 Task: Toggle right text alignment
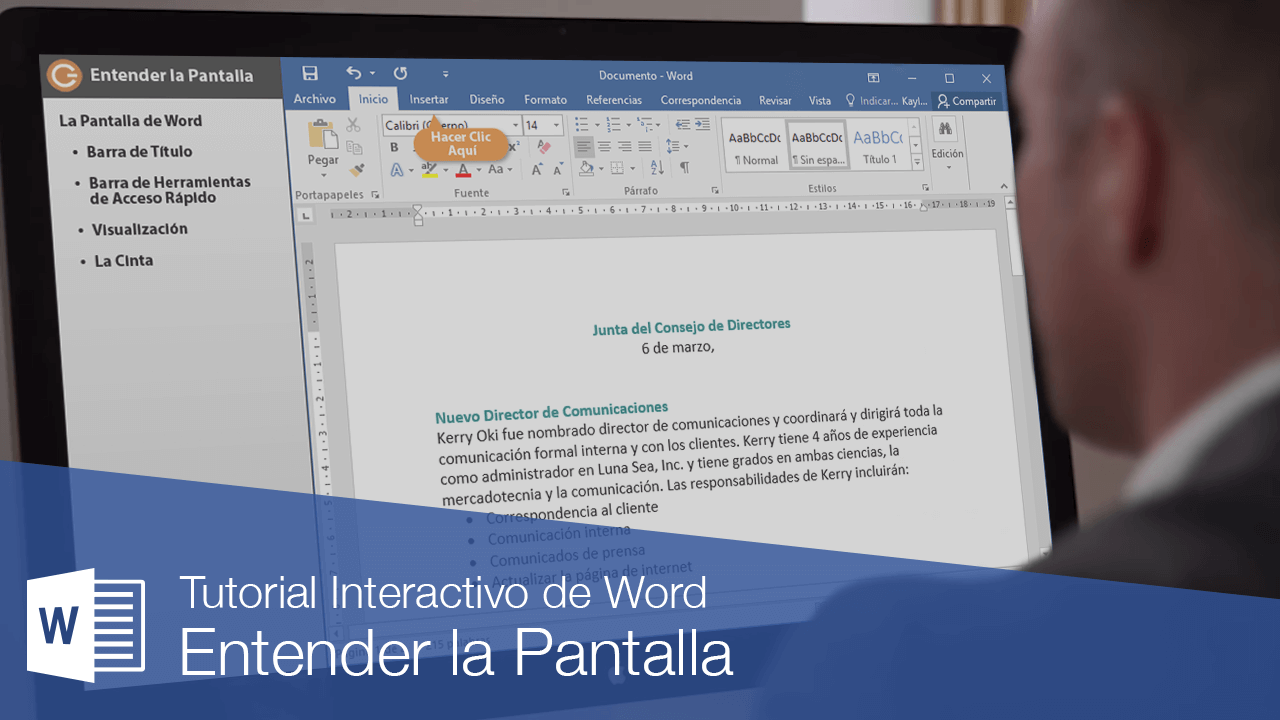click(x=623, y=146)
